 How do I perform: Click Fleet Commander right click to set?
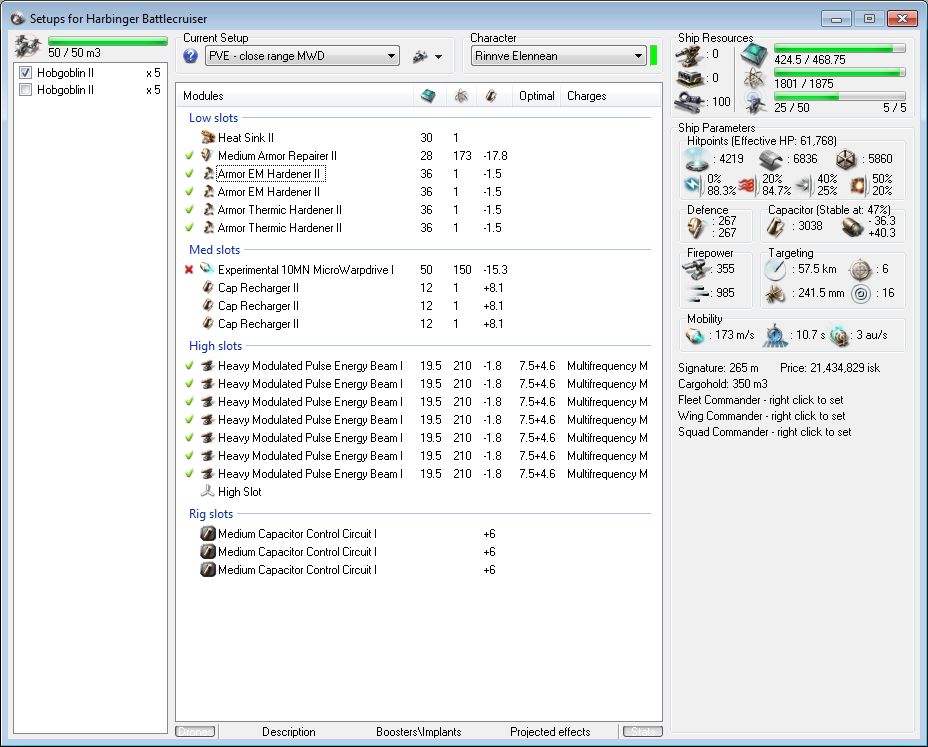(x=761, y=400)
